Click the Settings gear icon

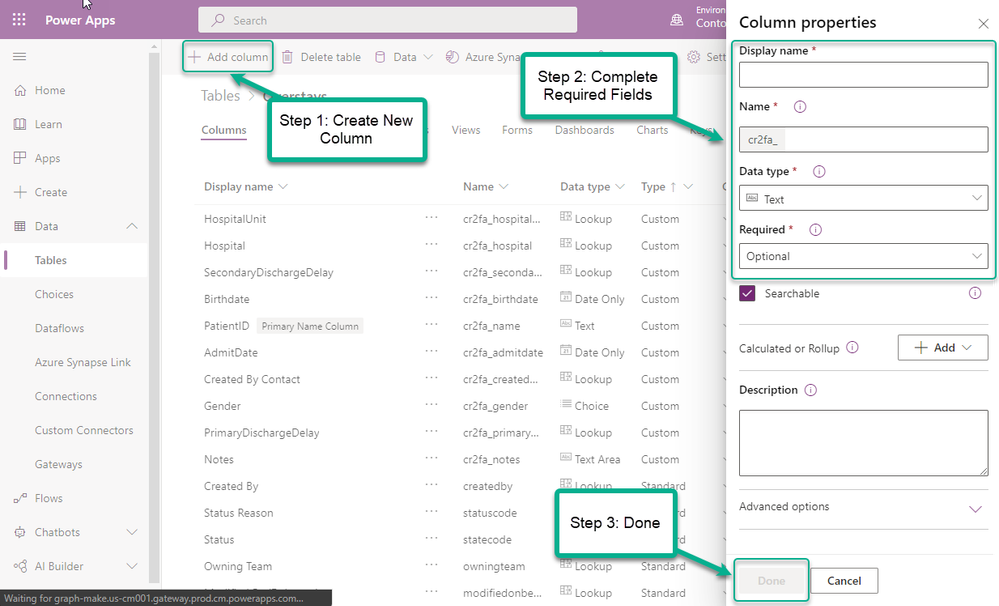(693, 57)
